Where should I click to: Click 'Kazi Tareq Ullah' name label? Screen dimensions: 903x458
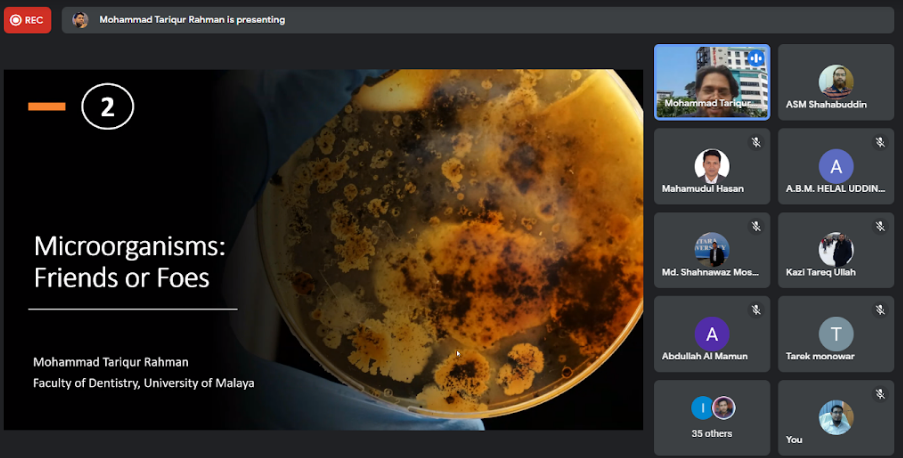(x=821, y=272)
